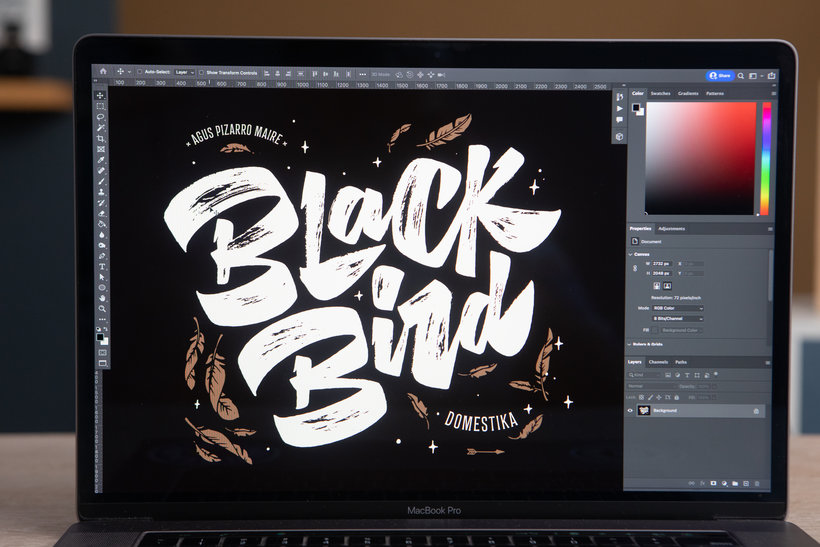Image resolution: width=820 pixels, height=547 pixels.
Task: Expand the Rulers & Grids section
Action: pyautogui.click(x=630, y=344)
